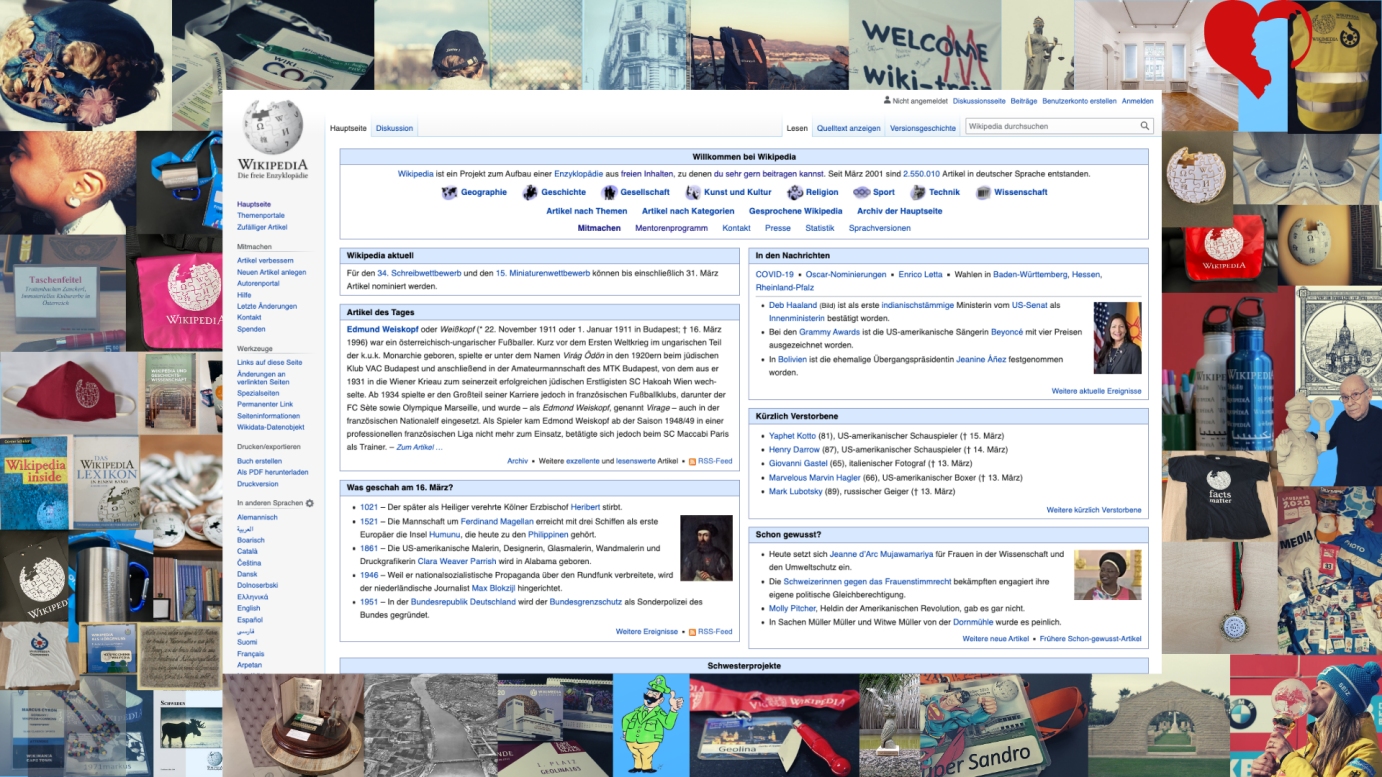Image resolution: width=1382 pixels, height=777 pixels.
Task: Click the Wissenschaft portal icon
Action: (983, 192)
